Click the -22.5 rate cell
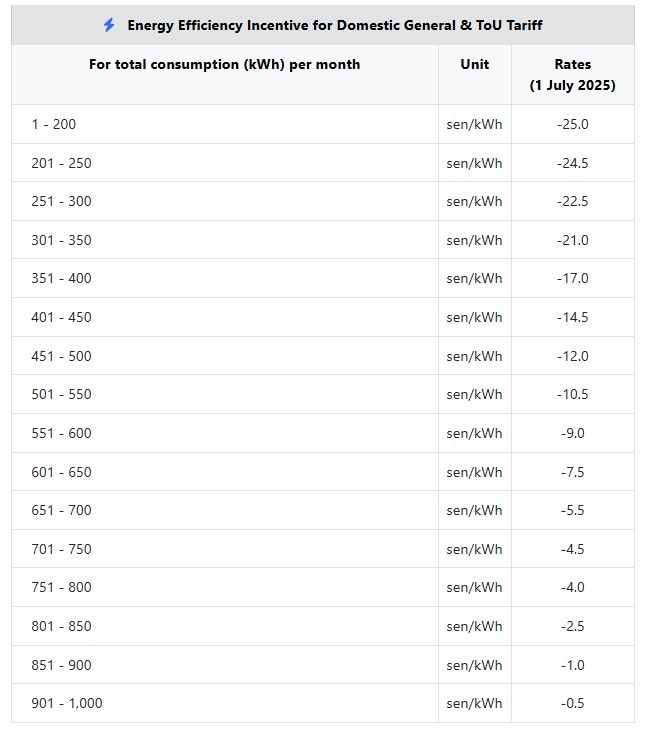 pos(572,201)
